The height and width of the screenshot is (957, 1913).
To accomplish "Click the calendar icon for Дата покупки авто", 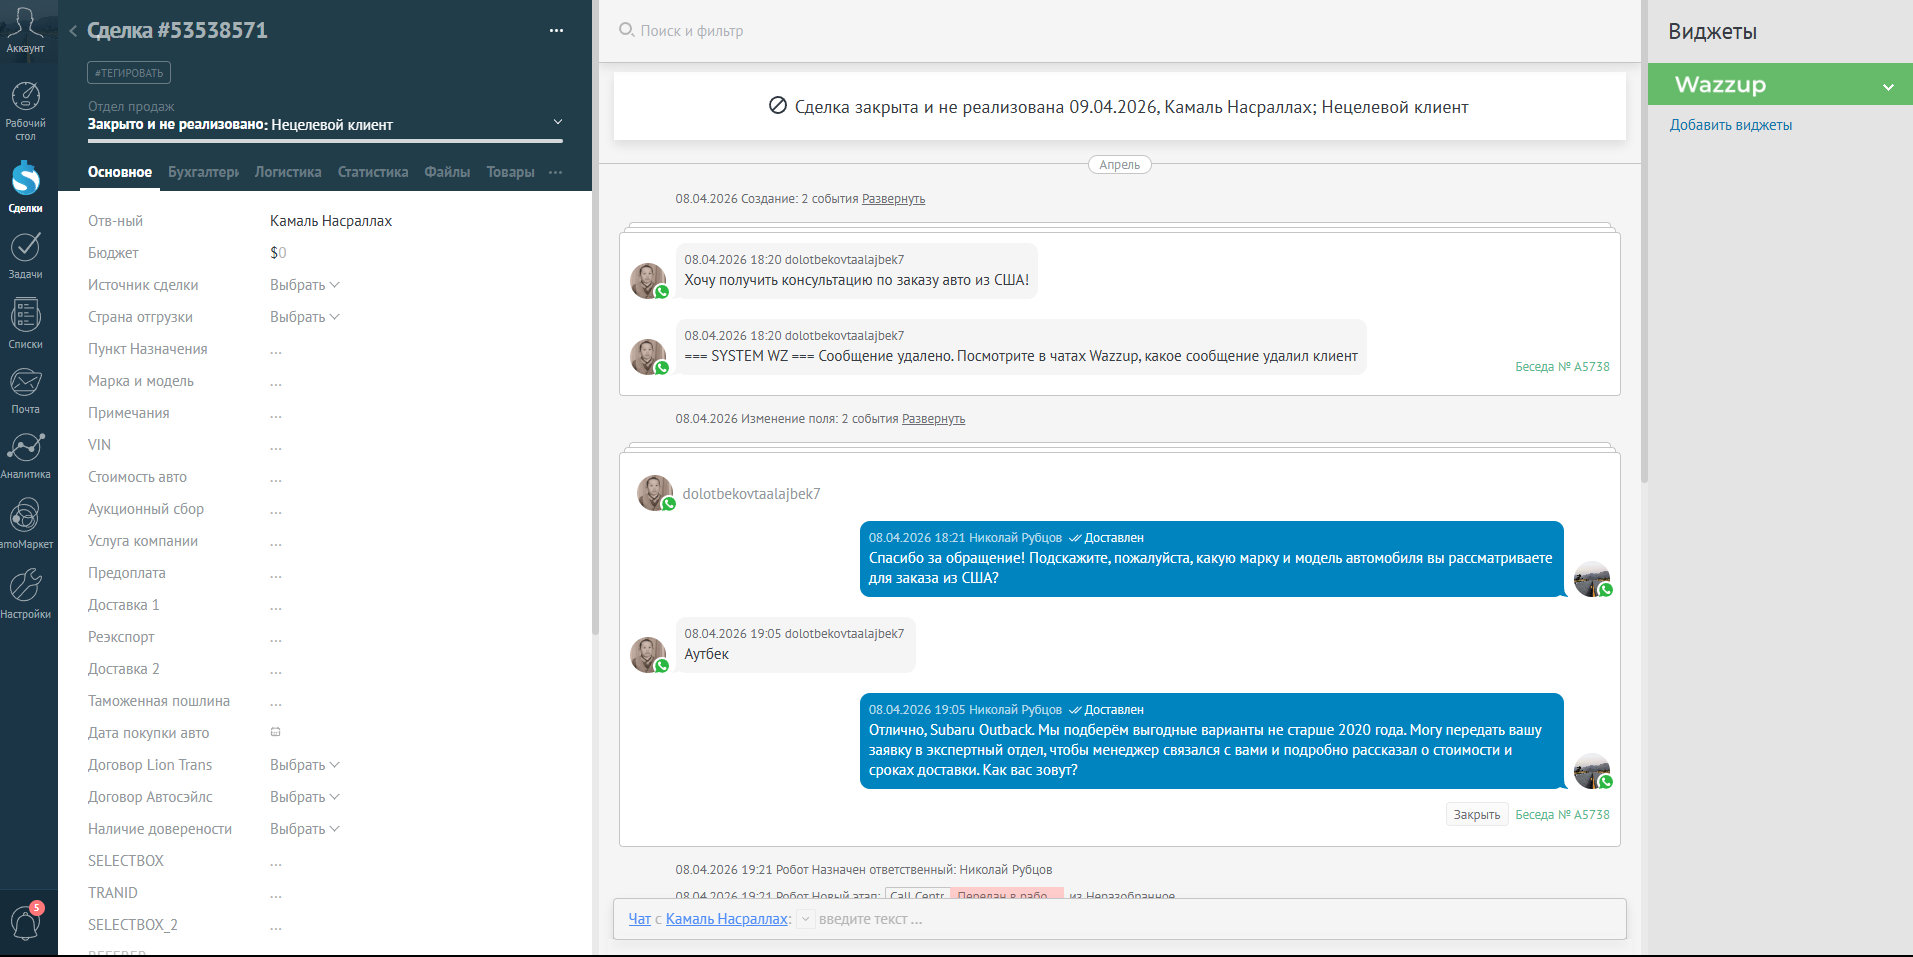I will [276, 732].
